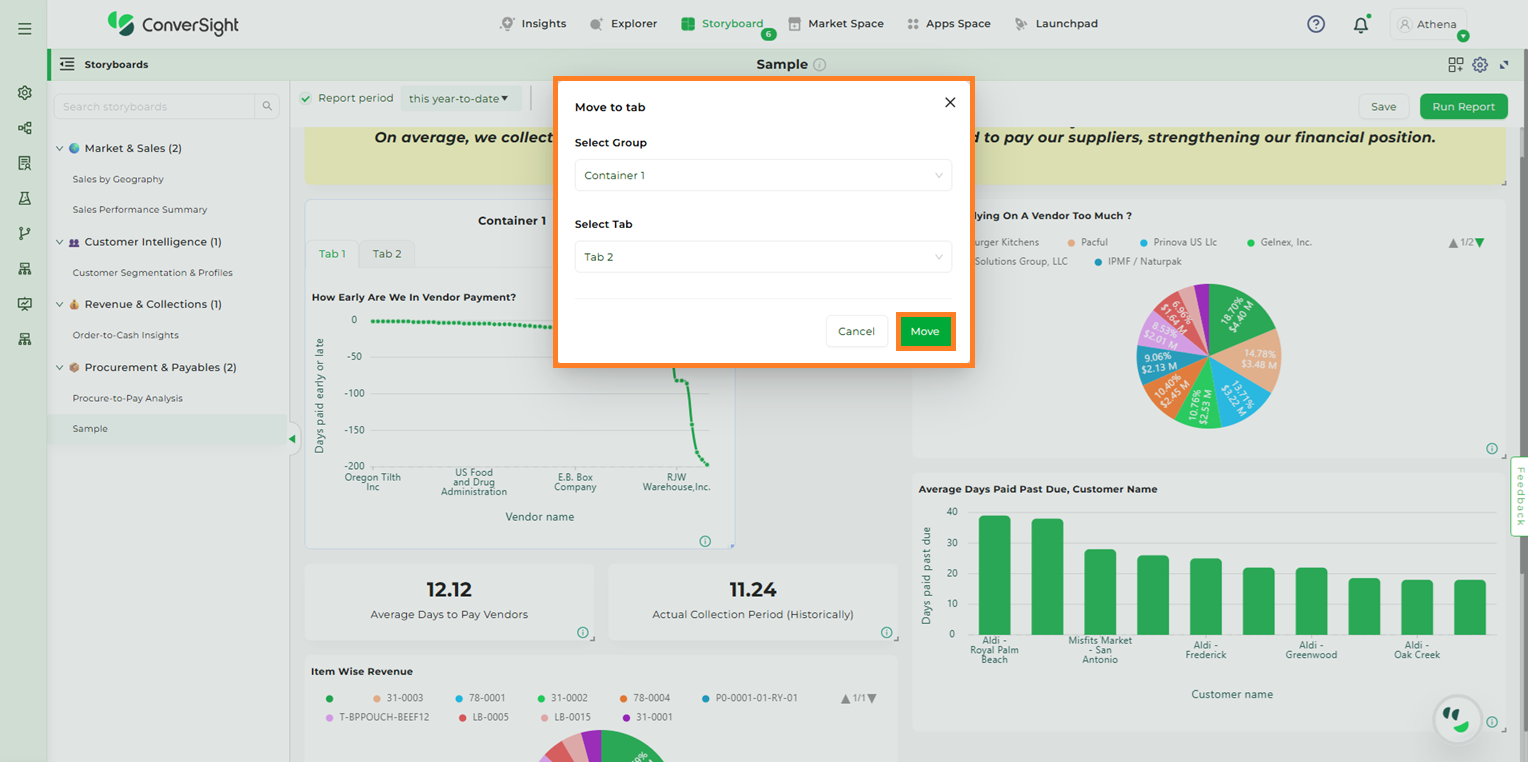Click the Search storyboards input field
The image size is (1528, 762).
point(155,107)
